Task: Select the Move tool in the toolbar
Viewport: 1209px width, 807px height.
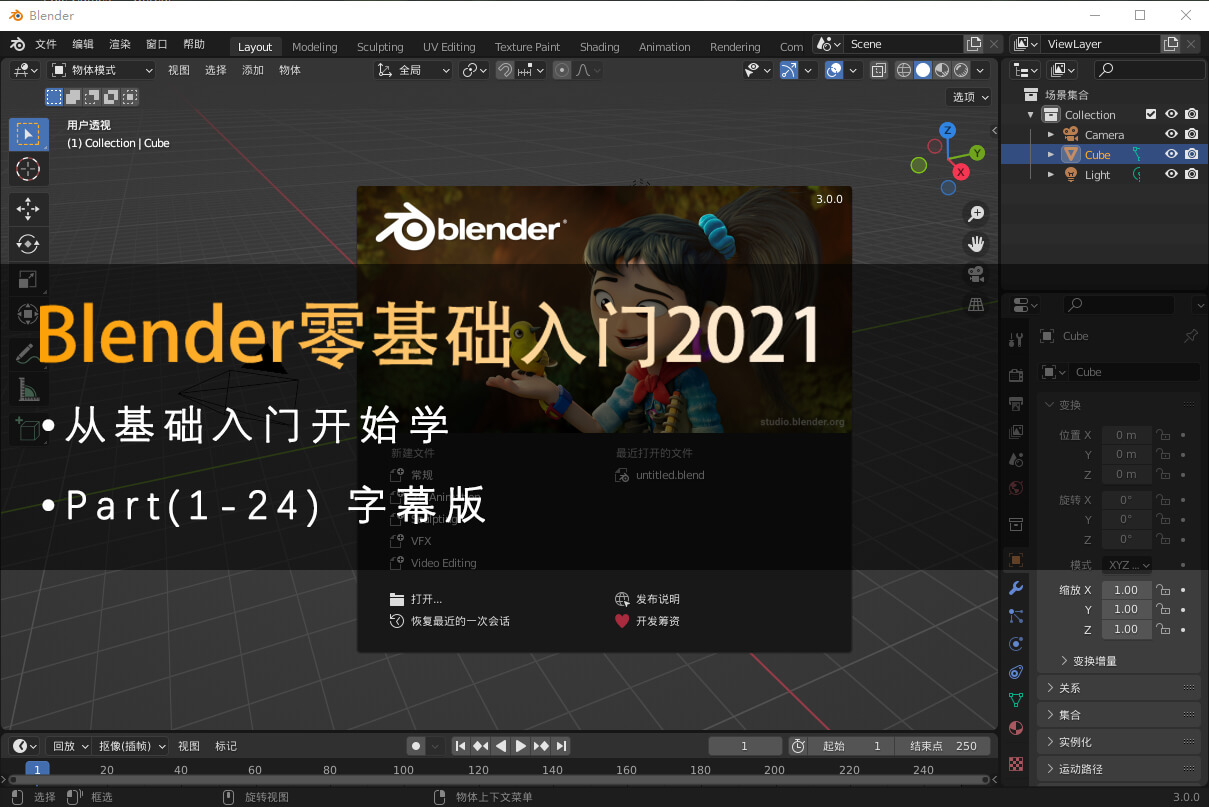Action: coord(28,208)
